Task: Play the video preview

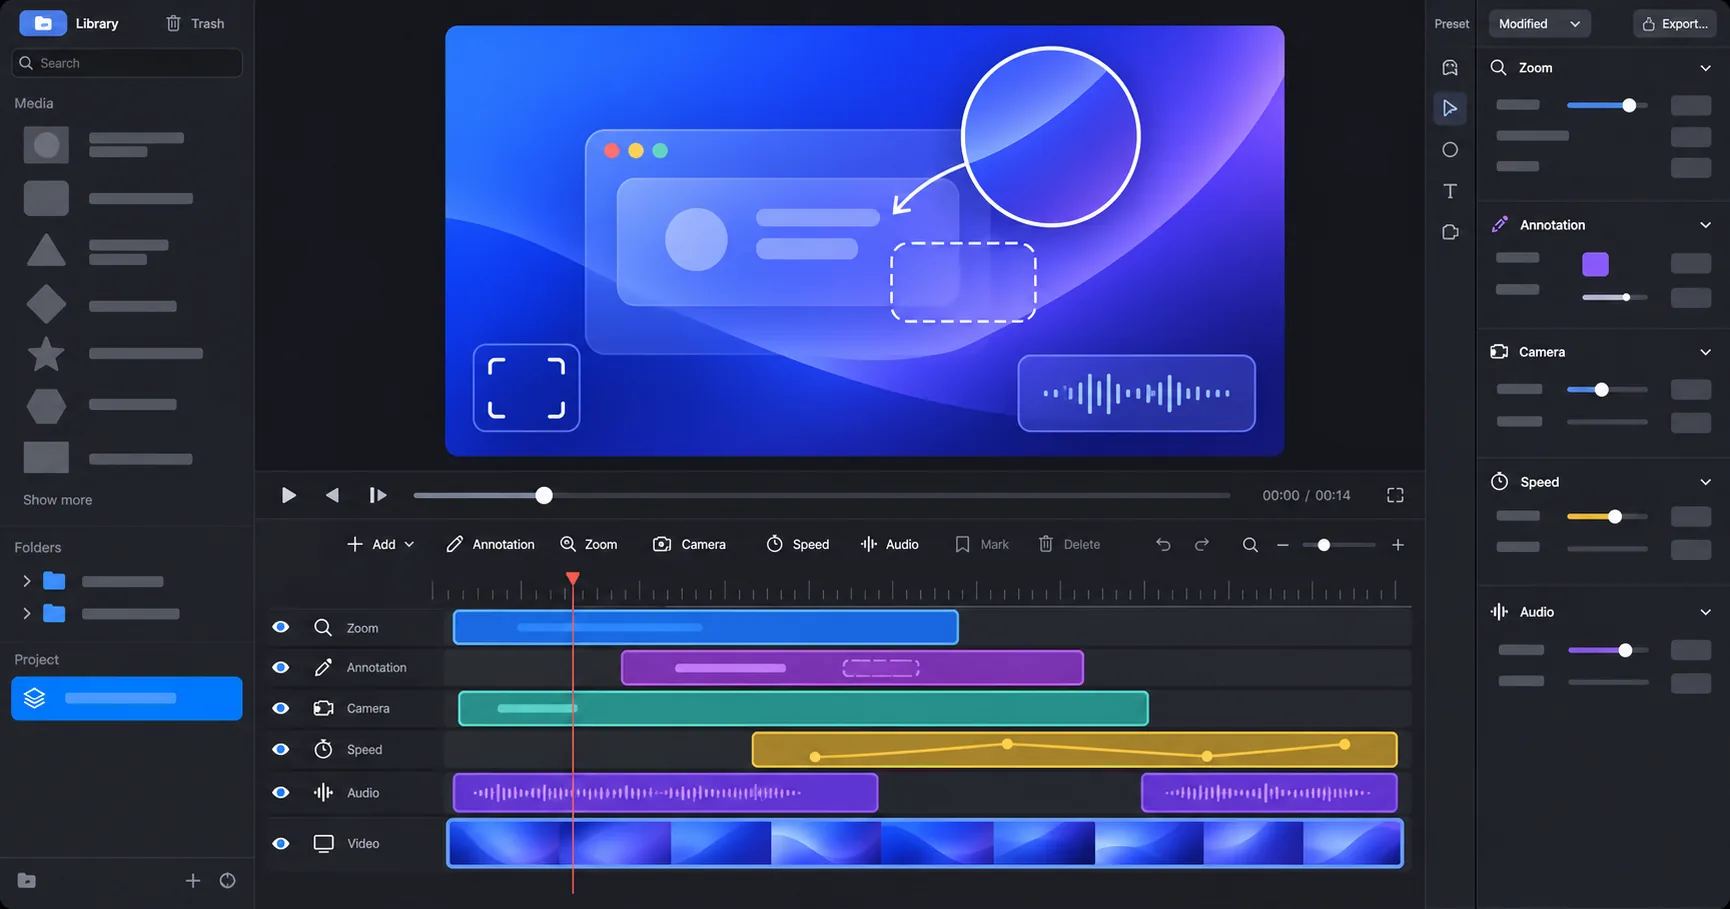Action: point(288,495)
